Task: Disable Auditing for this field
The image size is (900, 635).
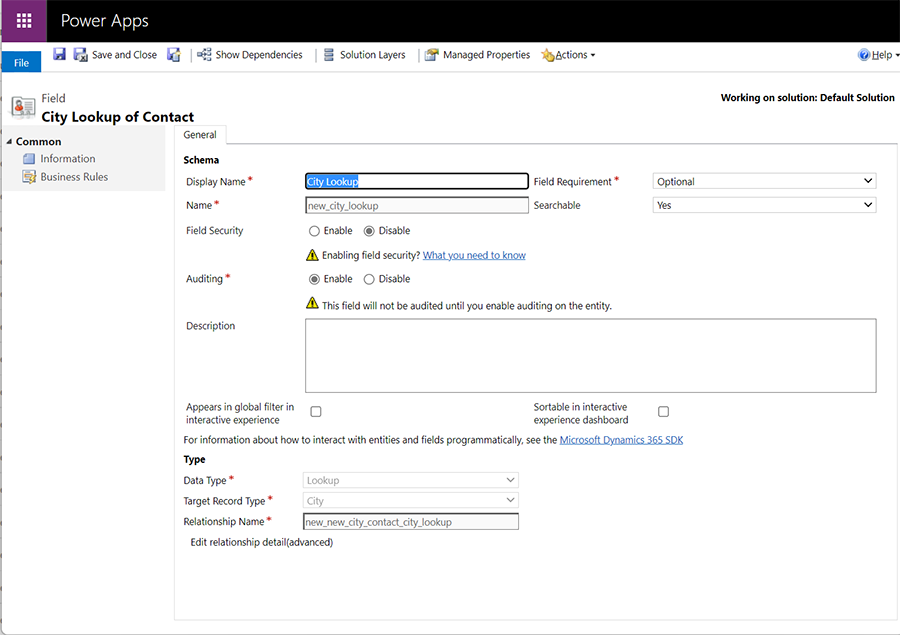Action: click(370, 278)
